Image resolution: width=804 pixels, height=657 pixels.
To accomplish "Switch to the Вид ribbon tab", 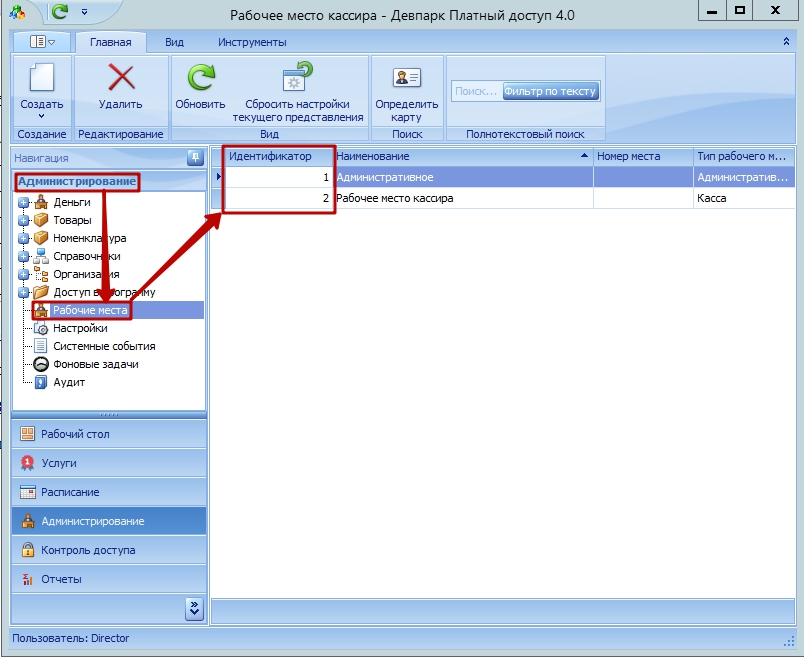I will (x=174, y=42).
